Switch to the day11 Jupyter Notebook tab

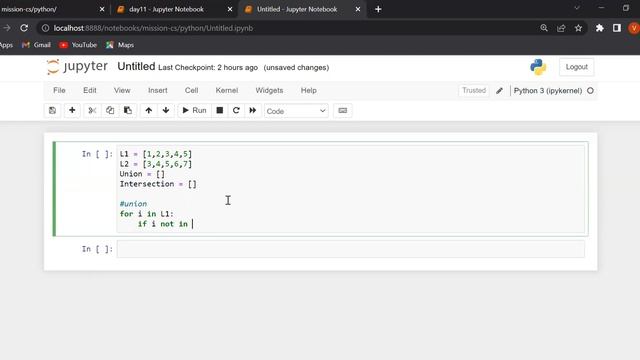tap(166, 9)
